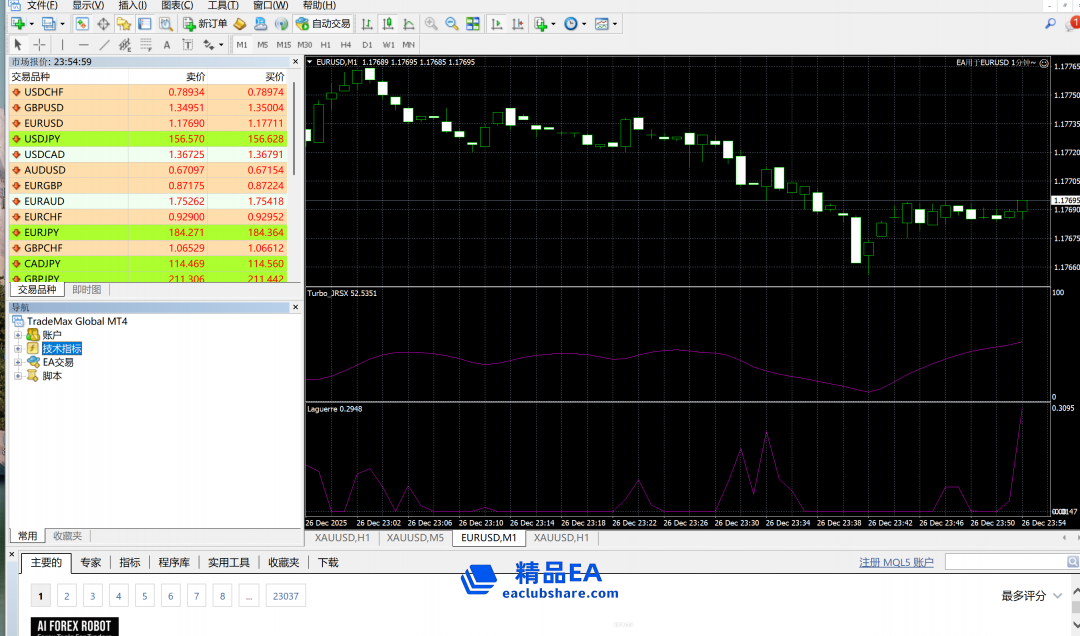Enable the M15 timeframe button
Image resolution: width=1080 pixels, height=636 pixels.
tap(284, 44)
